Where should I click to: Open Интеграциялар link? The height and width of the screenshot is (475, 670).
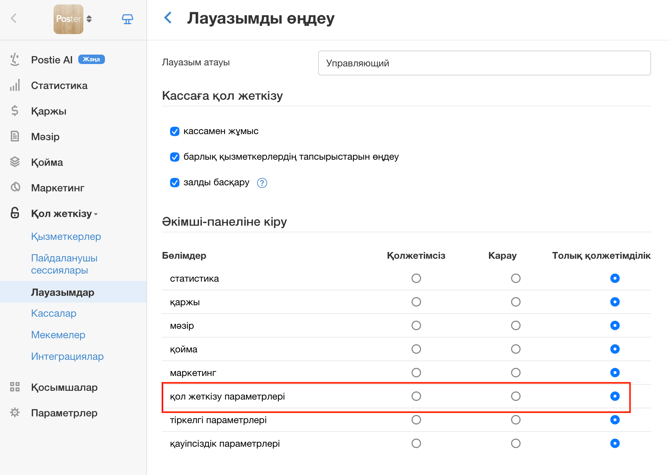coord(67,356)
